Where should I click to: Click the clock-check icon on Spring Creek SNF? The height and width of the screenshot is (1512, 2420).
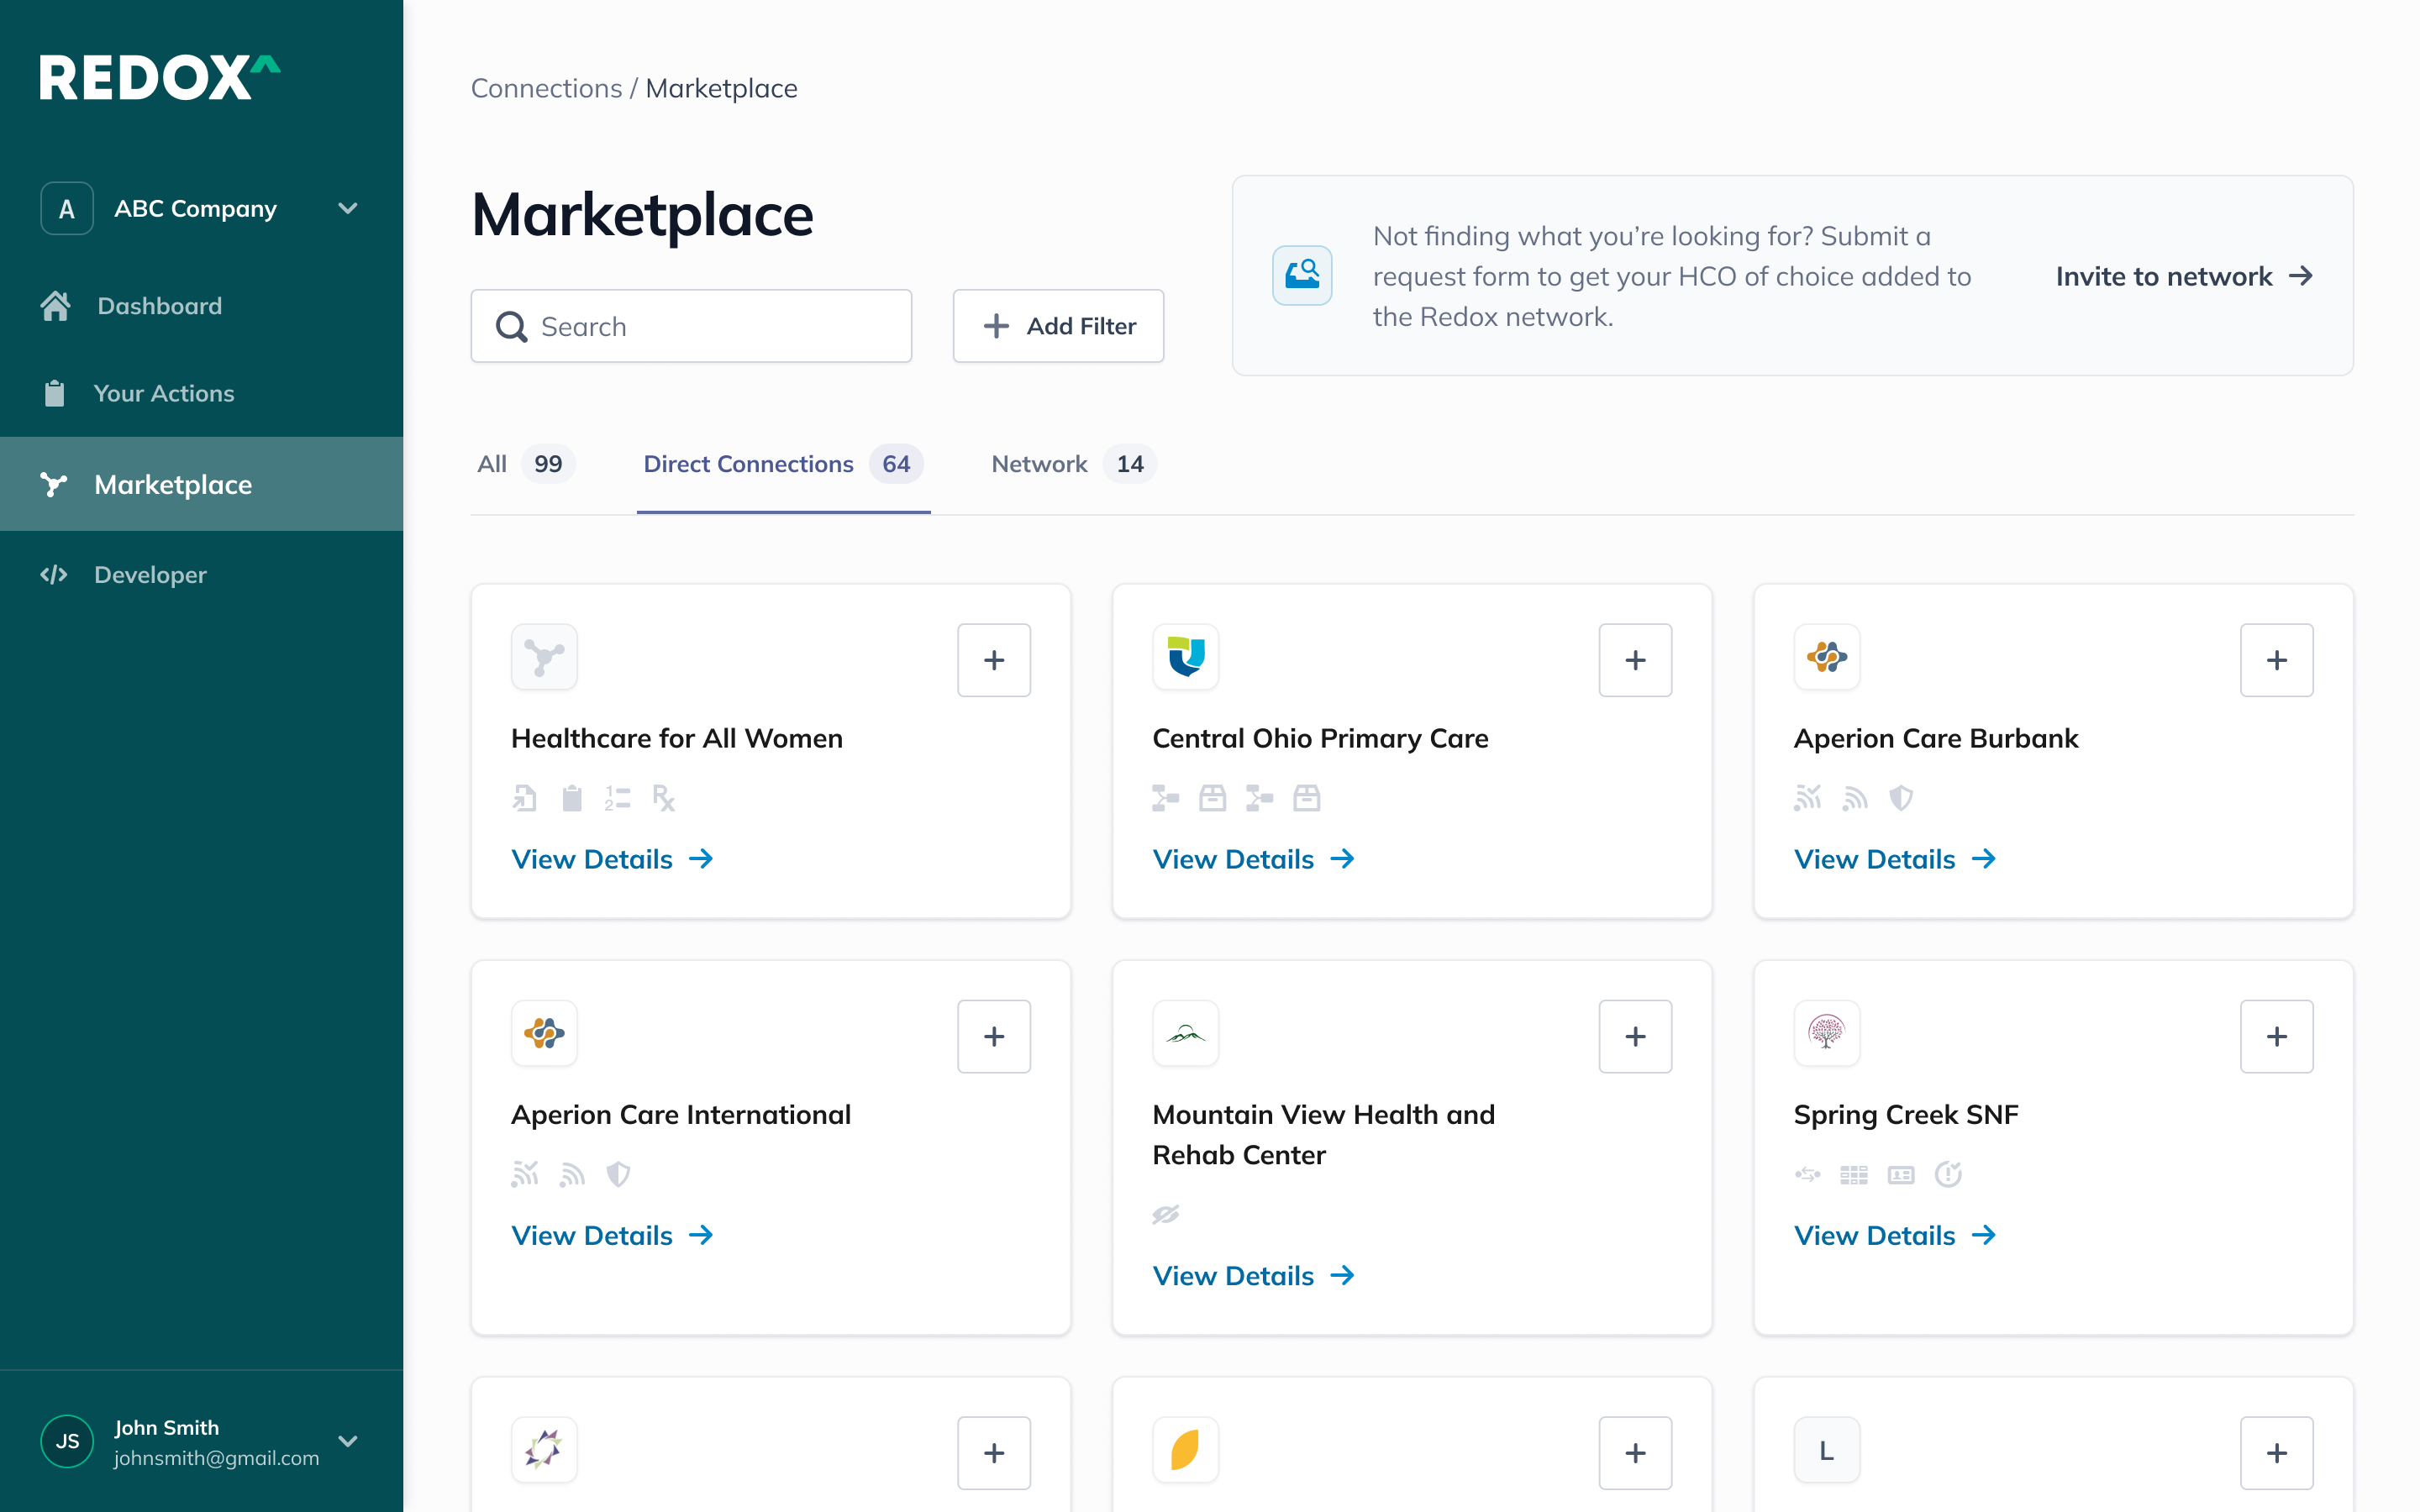click(1948, 1174)
